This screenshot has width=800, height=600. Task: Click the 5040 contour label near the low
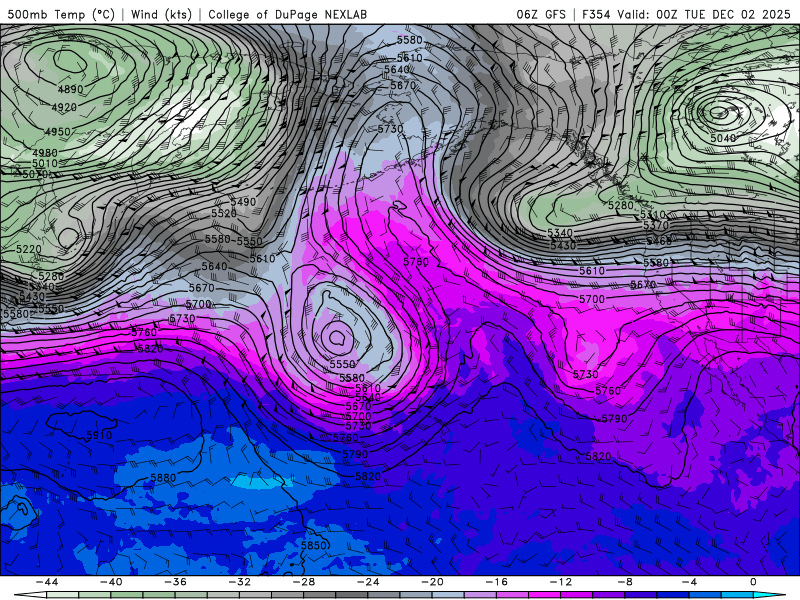pyautogui.click(x=723, y=138)
